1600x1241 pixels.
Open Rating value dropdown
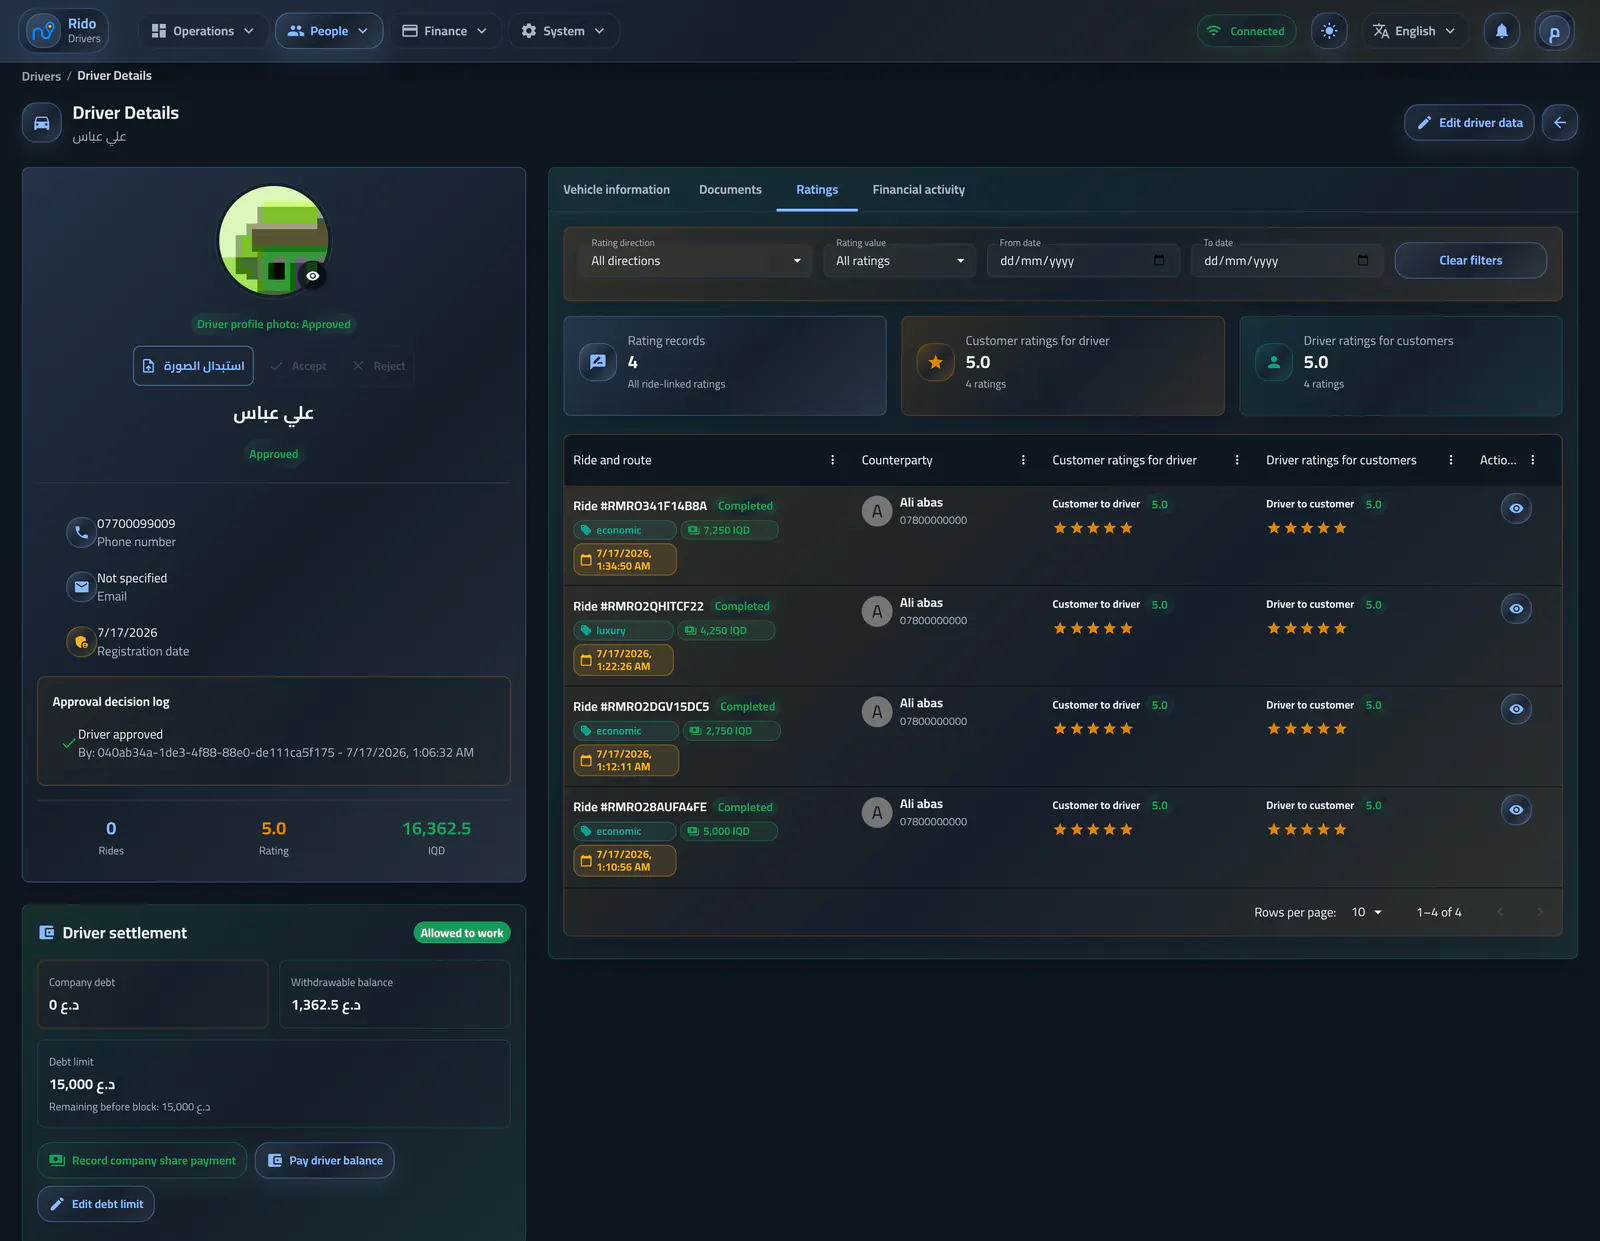pos(900,261)
